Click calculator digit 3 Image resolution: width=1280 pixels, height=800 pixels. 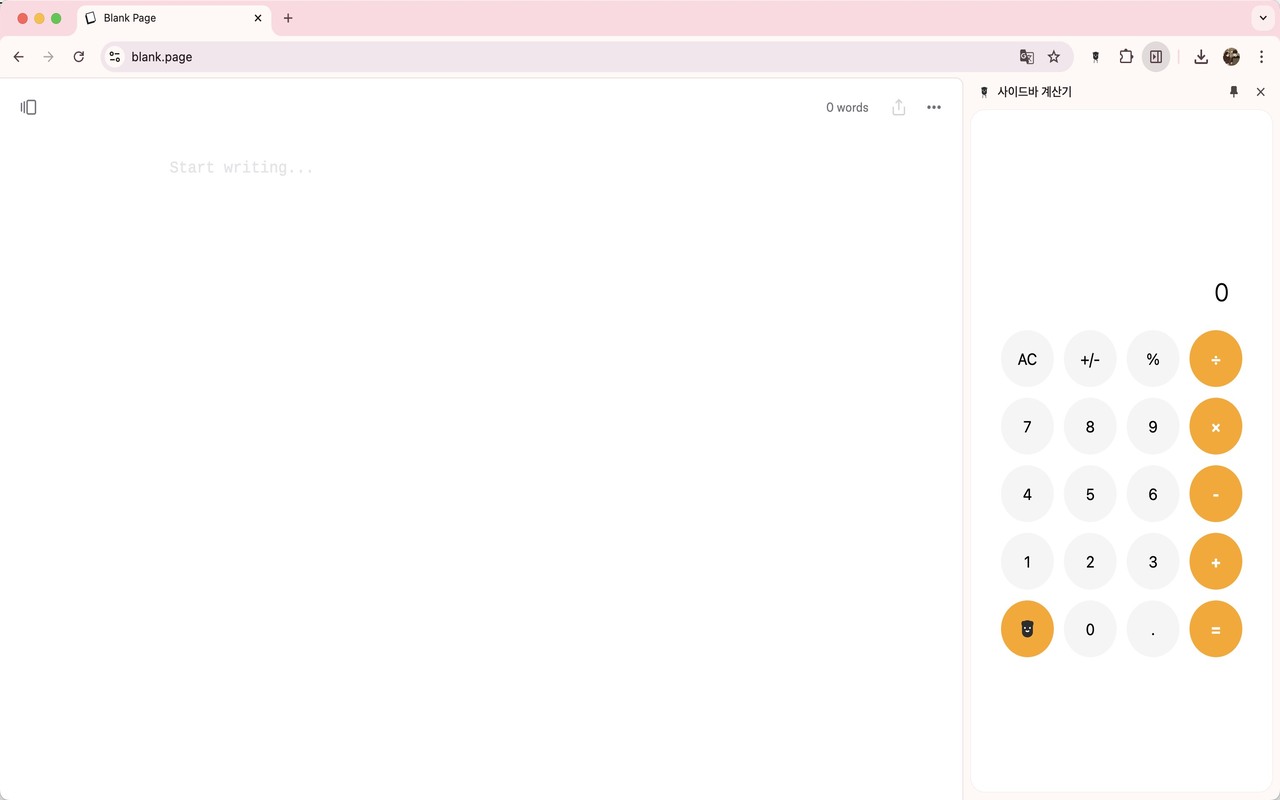[x=1153, y=561]
